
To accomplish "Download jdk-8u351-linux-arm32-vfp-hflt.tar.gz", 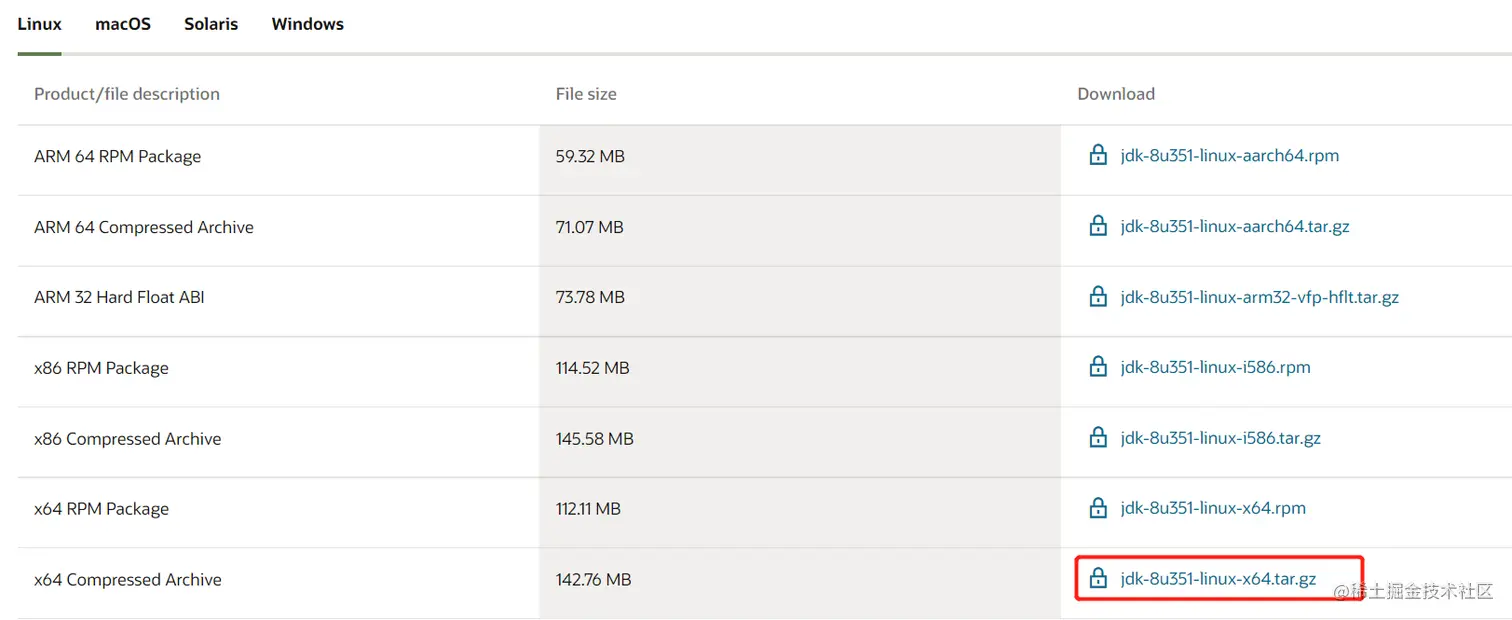I will 1259,297.
